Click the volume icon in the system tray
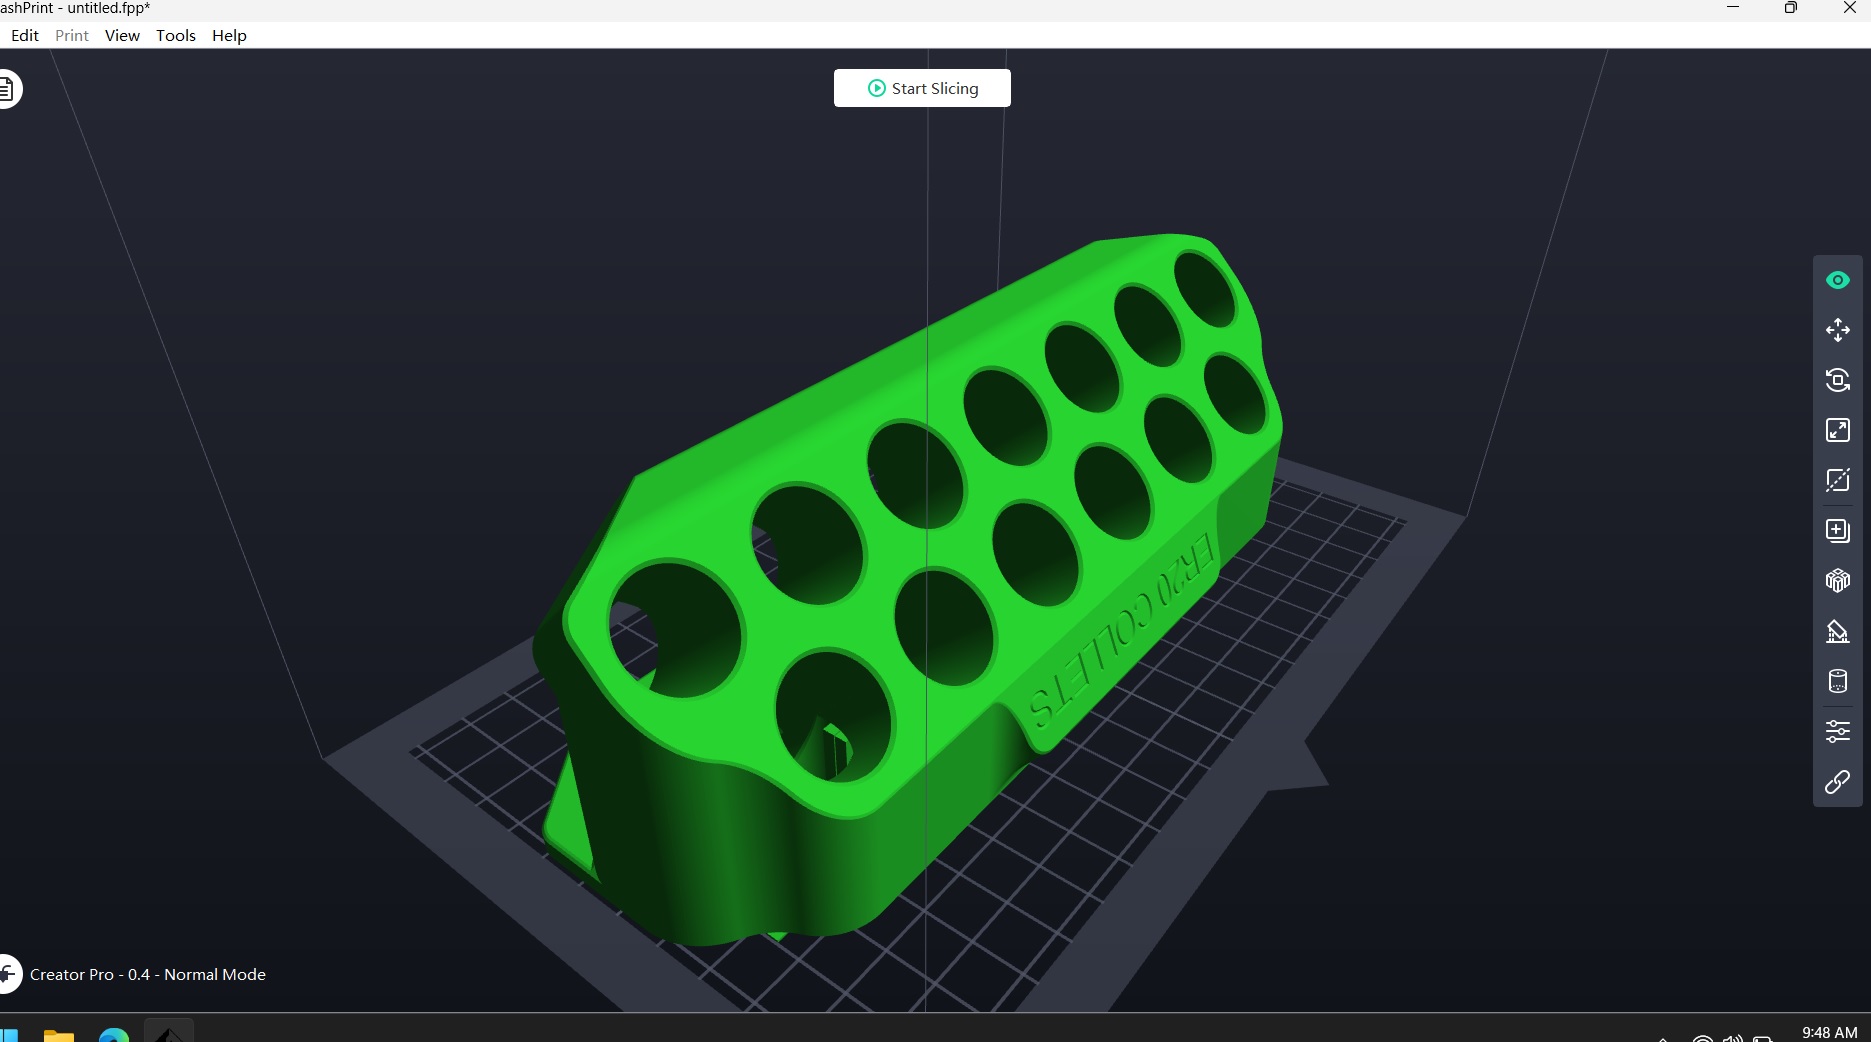Image resolution: width=1871 pixels, height=1042 pixels. pos(1732,1038)
